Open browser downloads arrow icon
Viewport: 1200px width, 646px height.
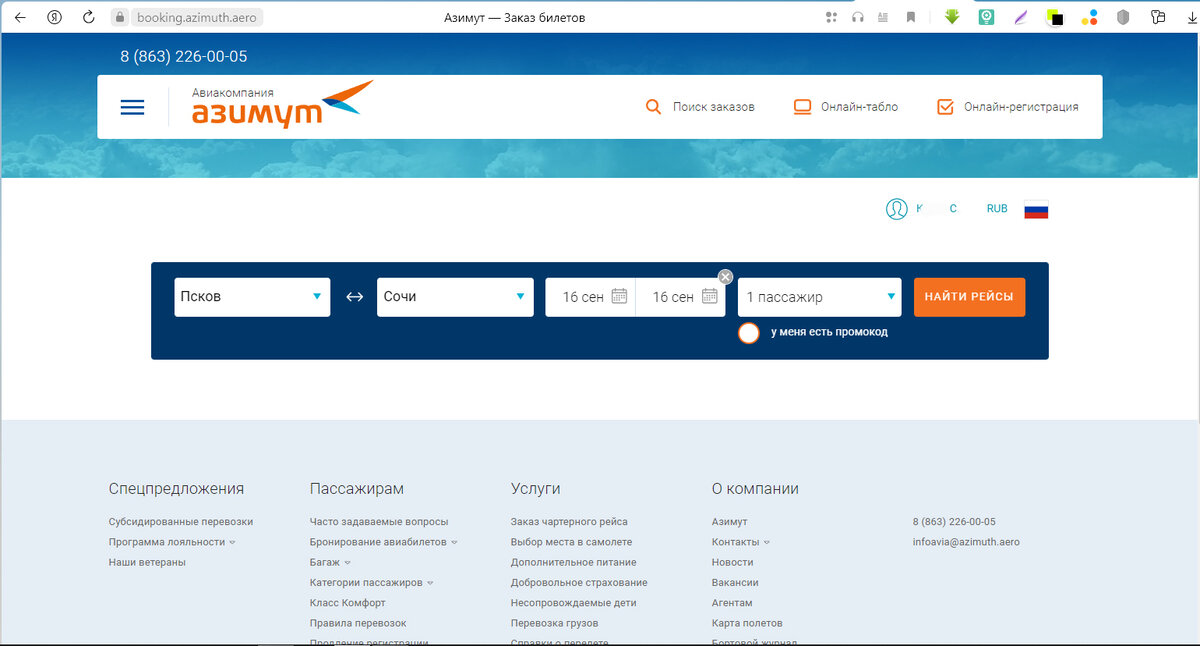click(x=1190, y=17)
